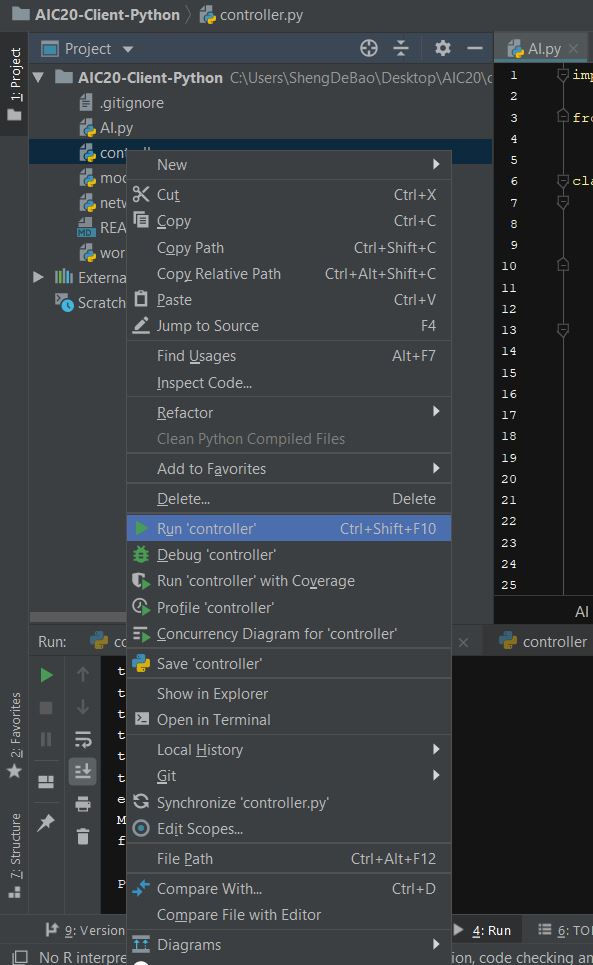Open the Diagrams submenu

[x=289, y=944]
